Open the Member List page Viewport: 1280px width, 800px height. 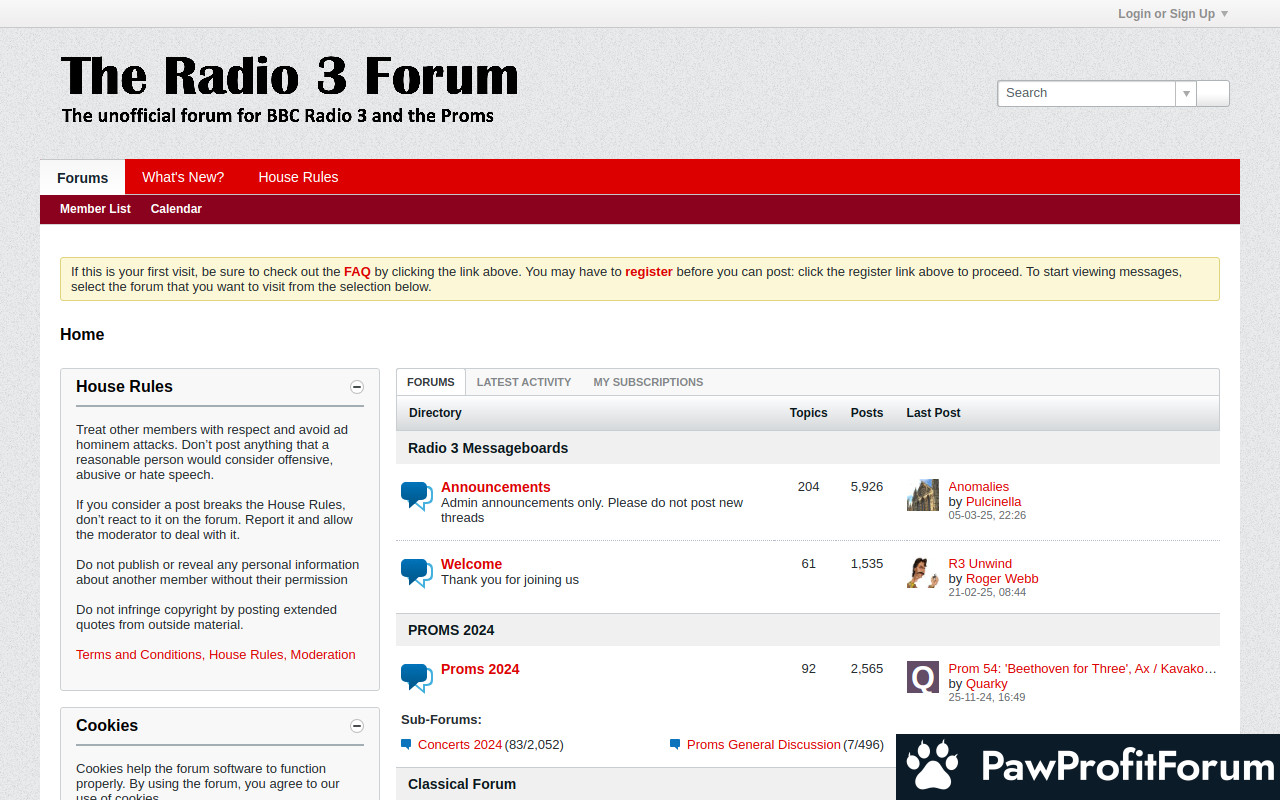[x=95, y=209]
